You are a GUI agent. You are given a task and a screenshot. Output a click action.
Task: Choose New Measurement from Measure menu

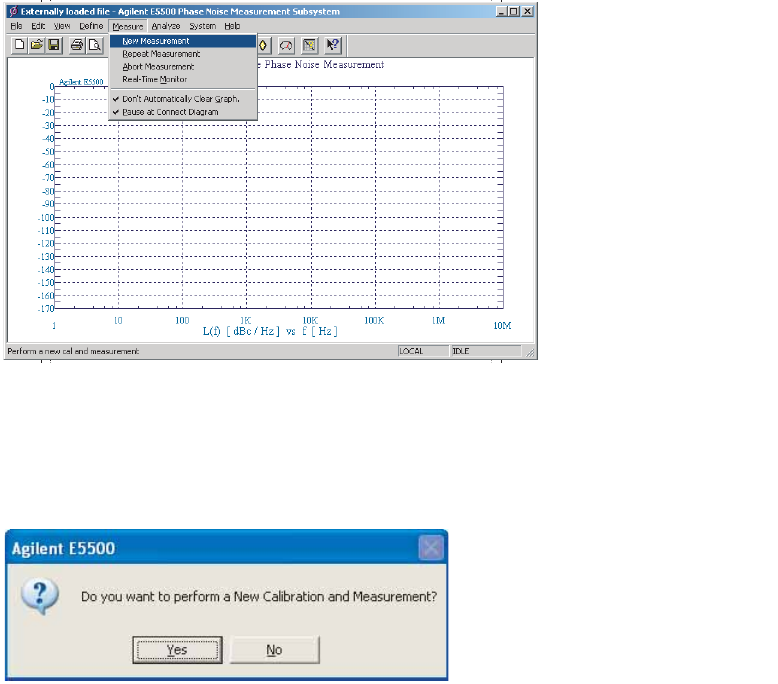(183, 41)
